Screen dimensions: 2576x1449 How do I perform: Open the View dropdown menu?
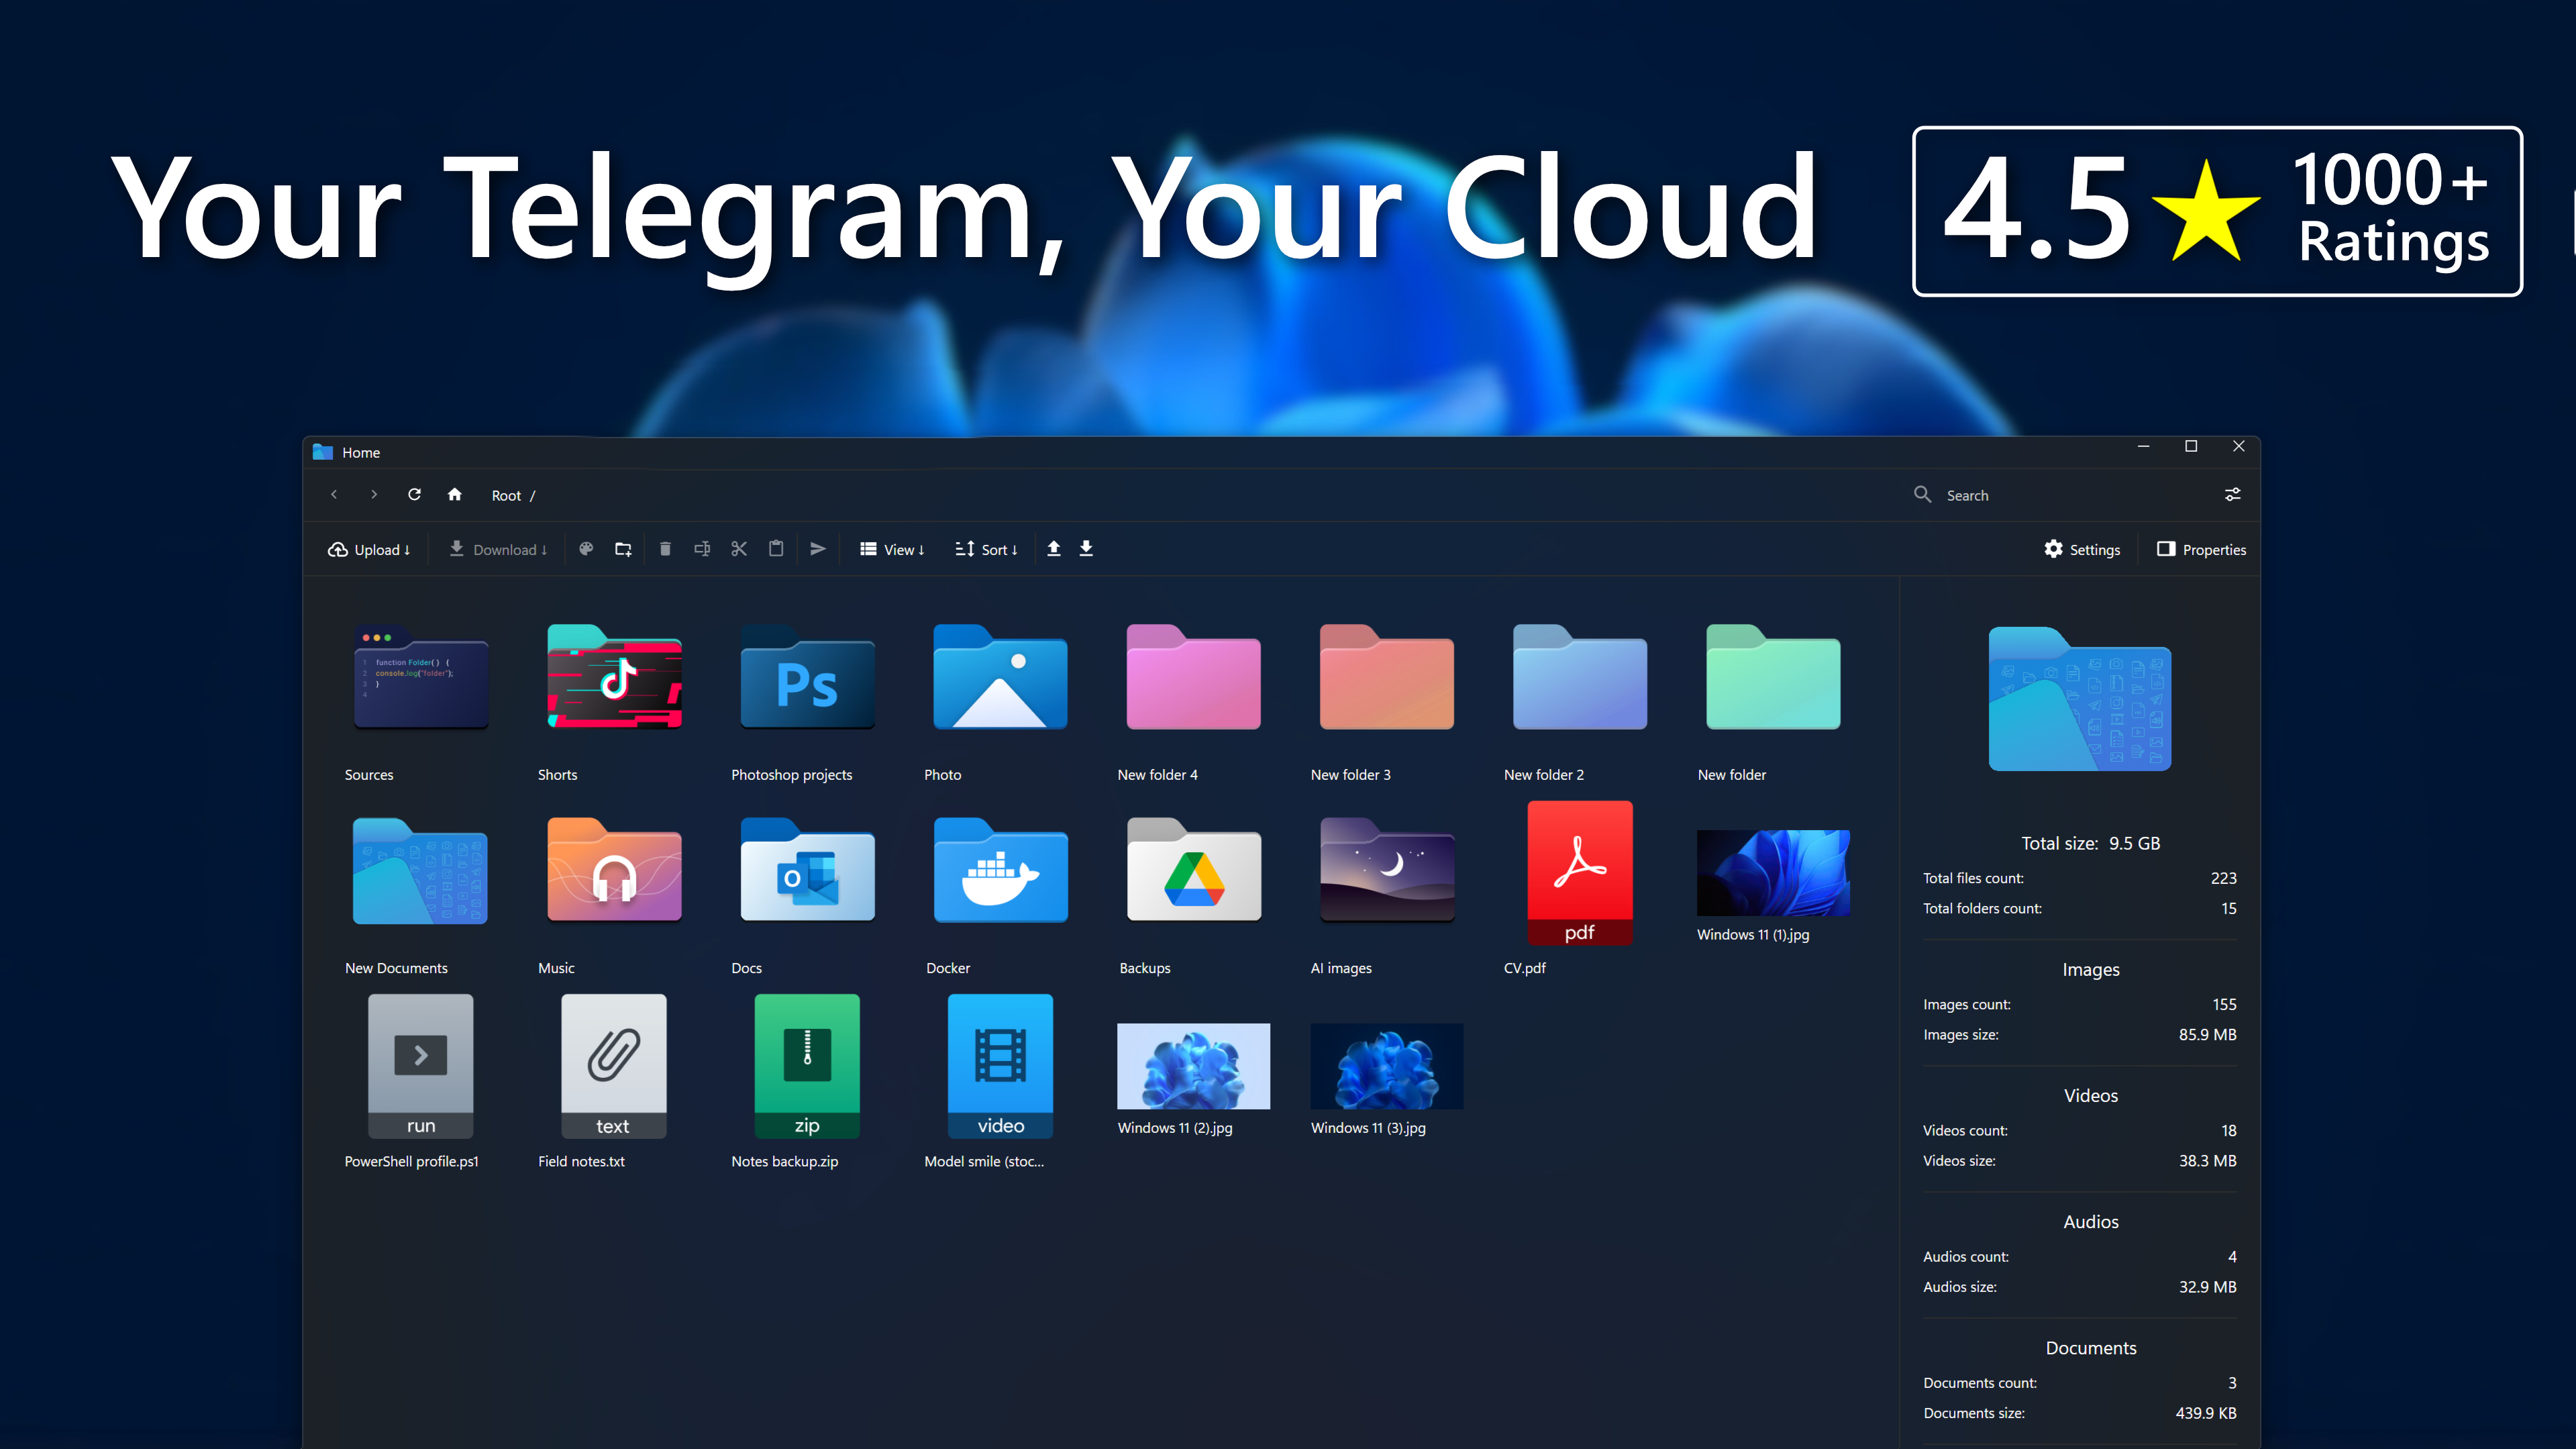coord(892,549)
